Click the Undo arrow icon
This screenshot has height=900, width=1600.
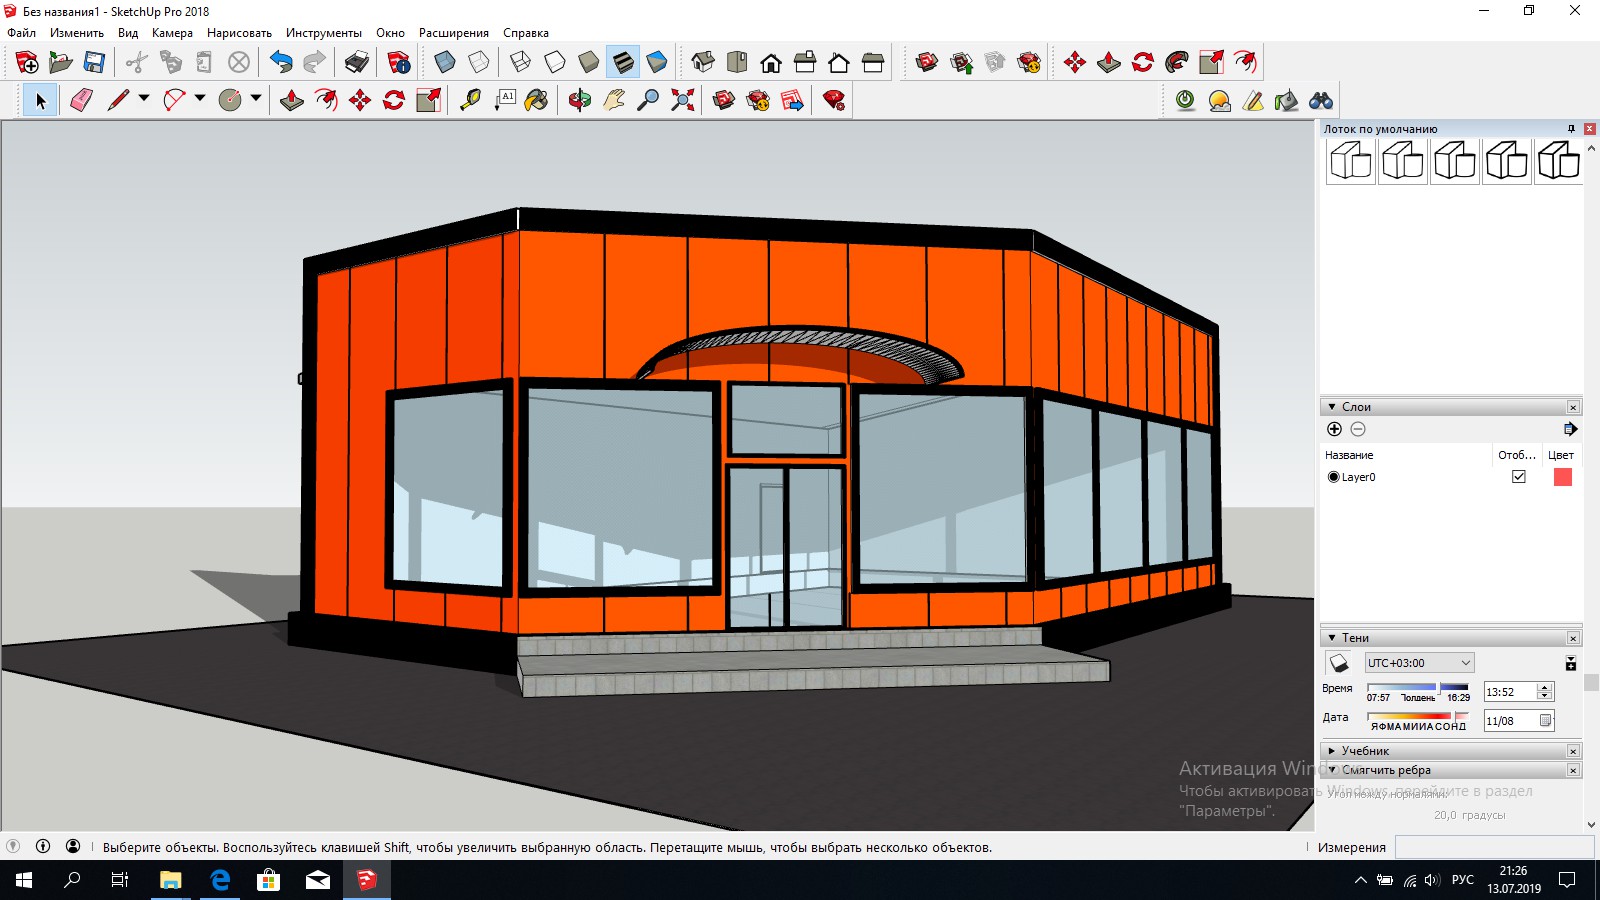pos(281,62)
